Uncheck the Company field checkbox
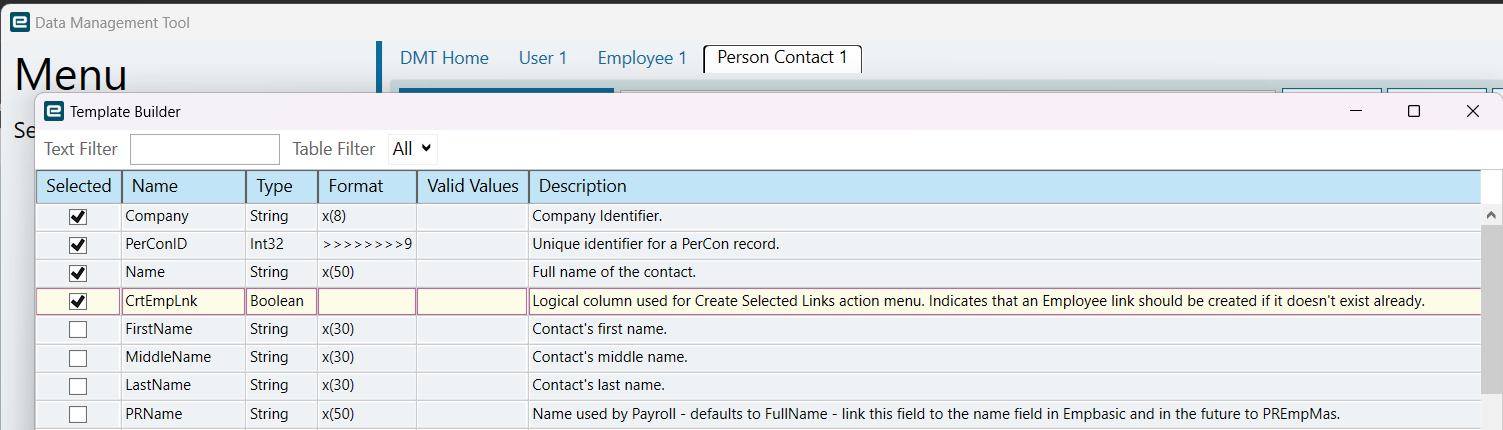 (x=78, y=216)
